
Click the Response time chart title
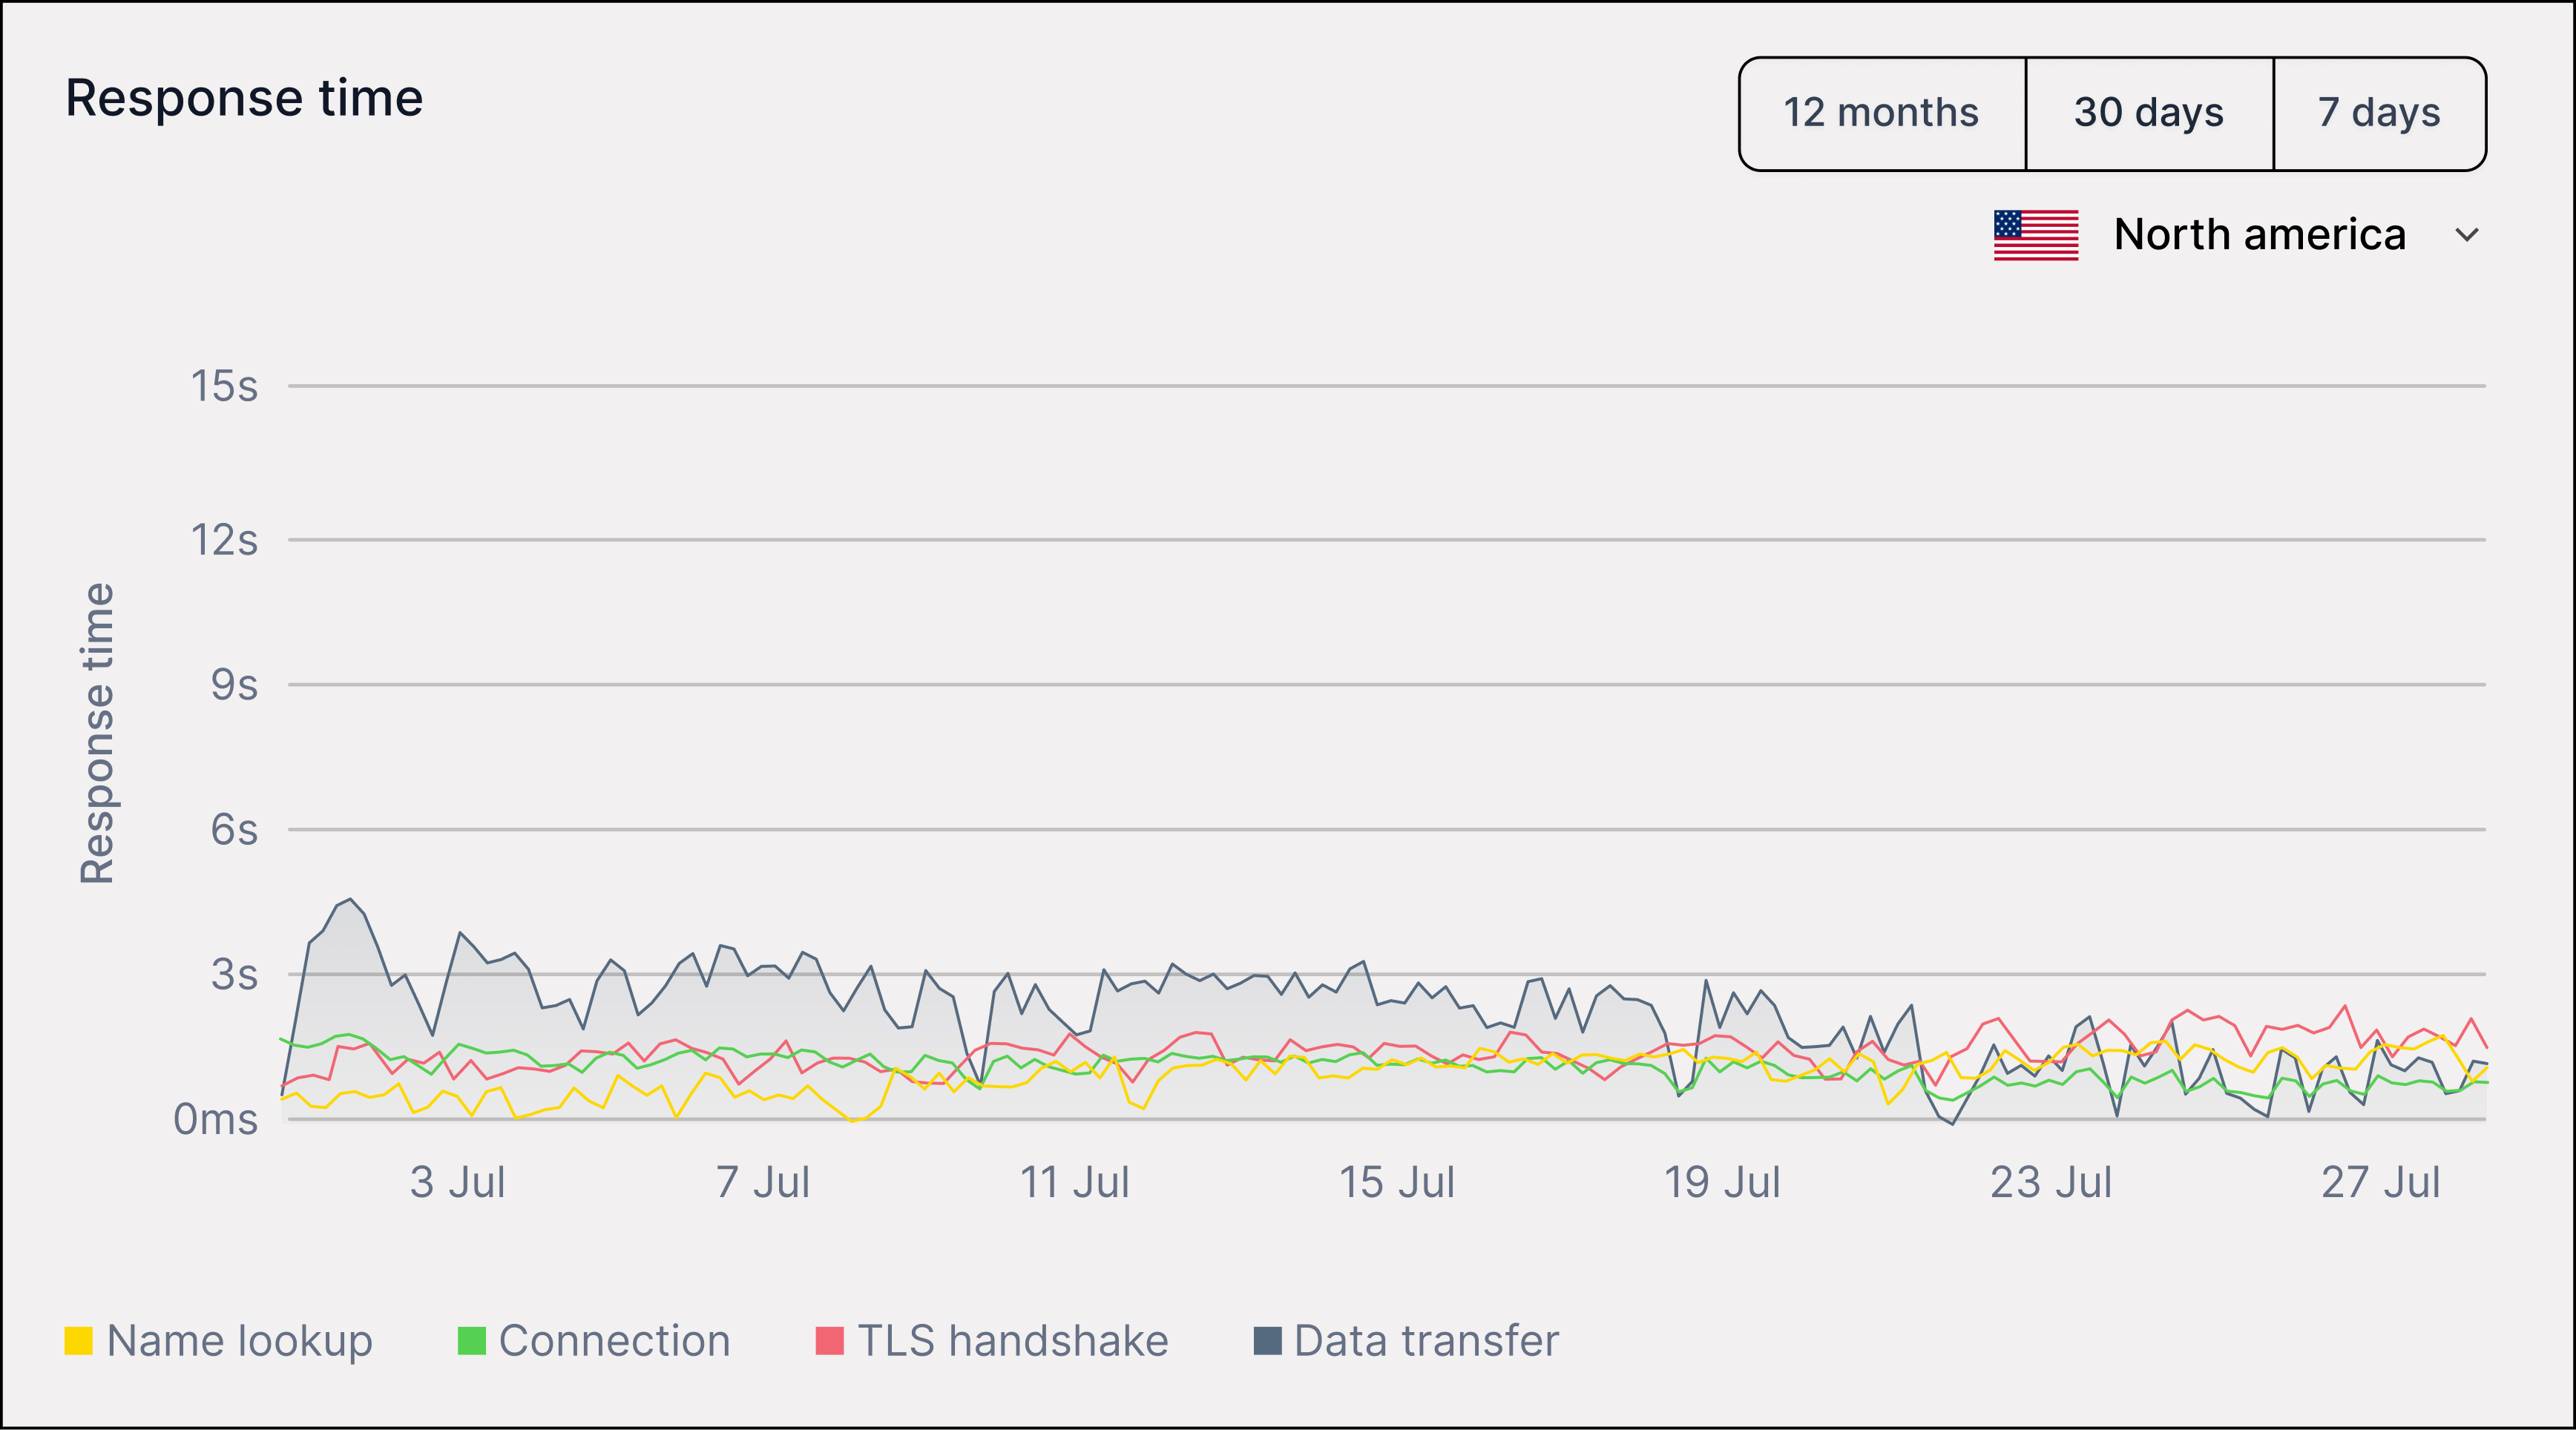pyautogui.click(x=244, y=98)
